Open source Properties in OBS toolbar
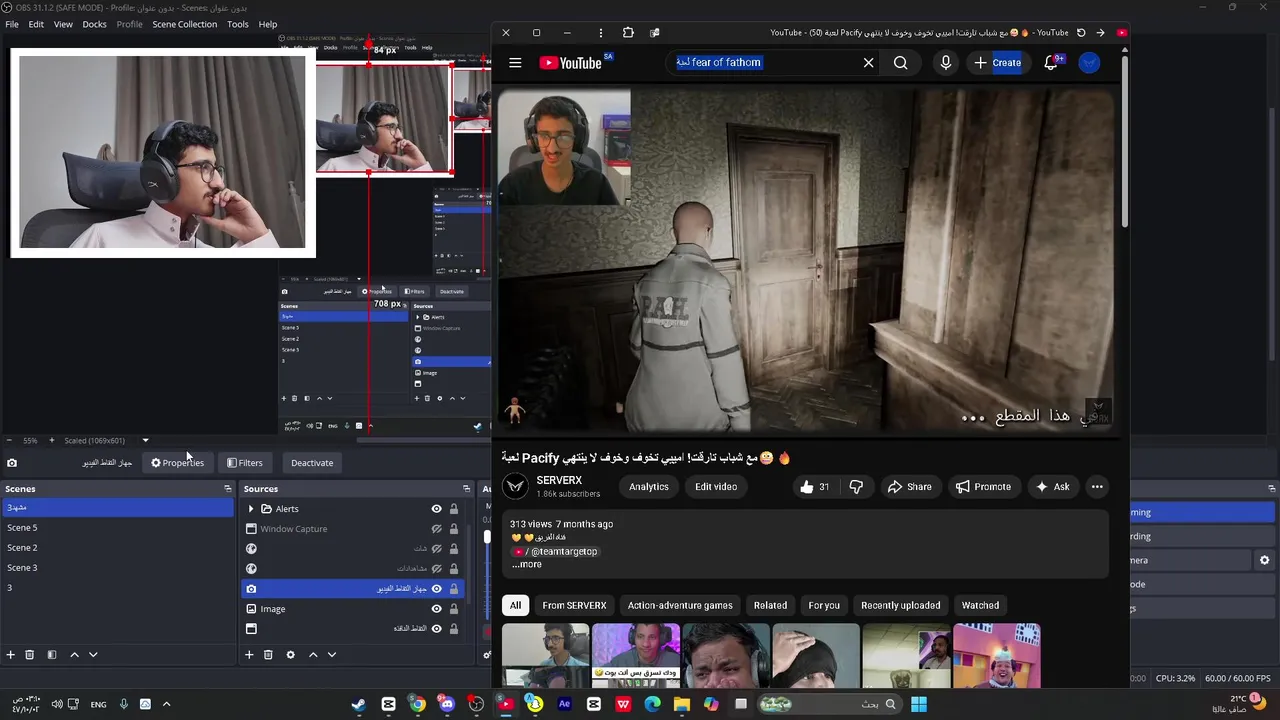Screen dimensions: 1280x720 pyautogui.click(x=177, y=463)
